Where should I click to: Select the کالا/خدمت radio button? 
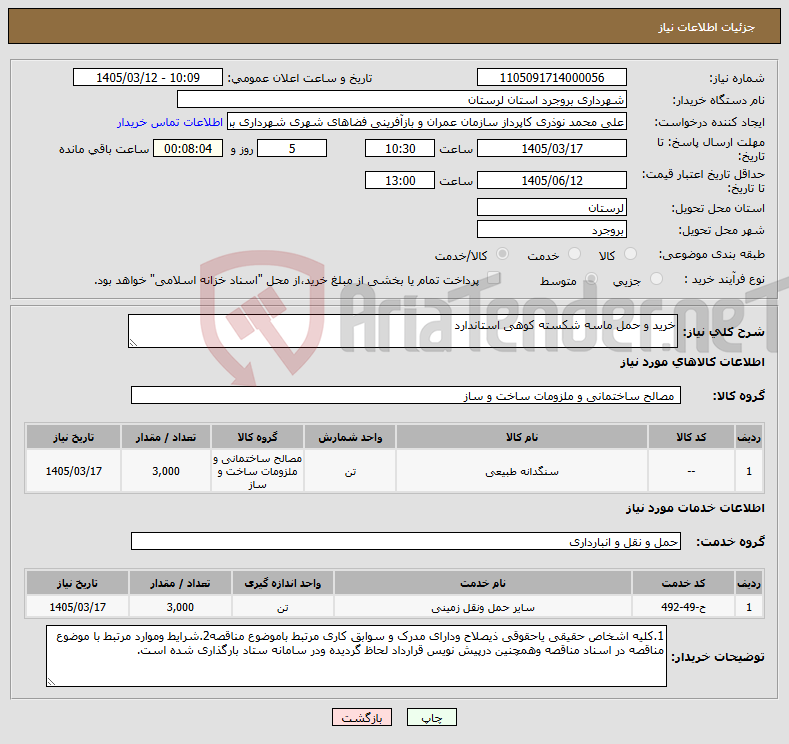point(502,254)
